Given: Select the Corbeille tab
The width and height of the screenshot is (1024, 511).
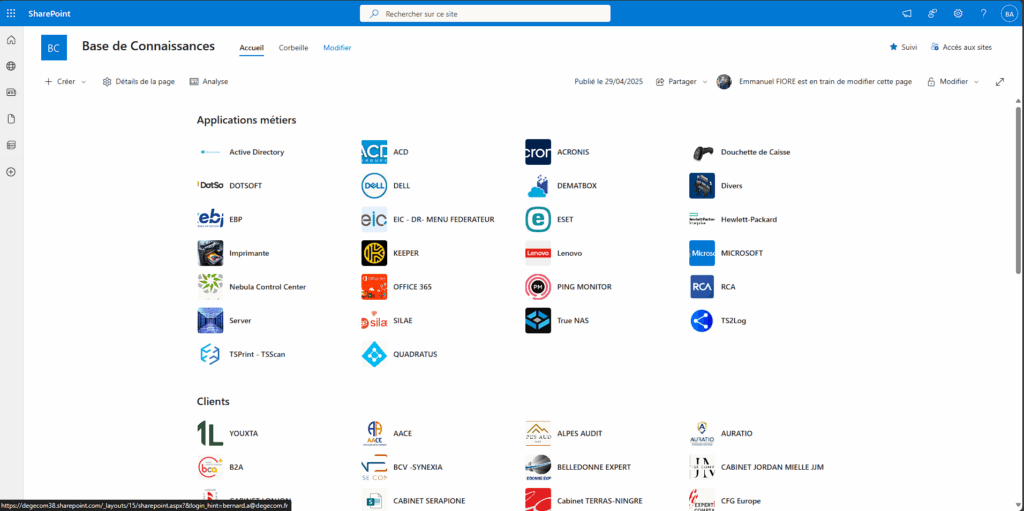Looking at the screenshot, I should pos(293,48).
